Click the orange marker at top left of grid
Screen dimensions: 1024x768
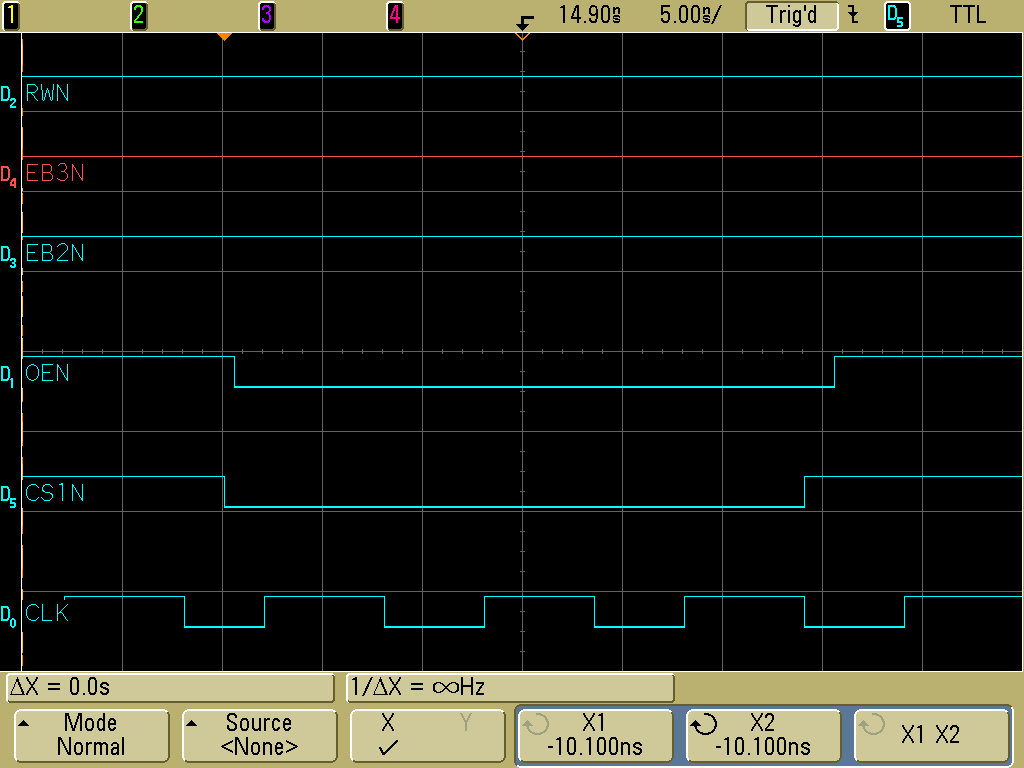225,37
